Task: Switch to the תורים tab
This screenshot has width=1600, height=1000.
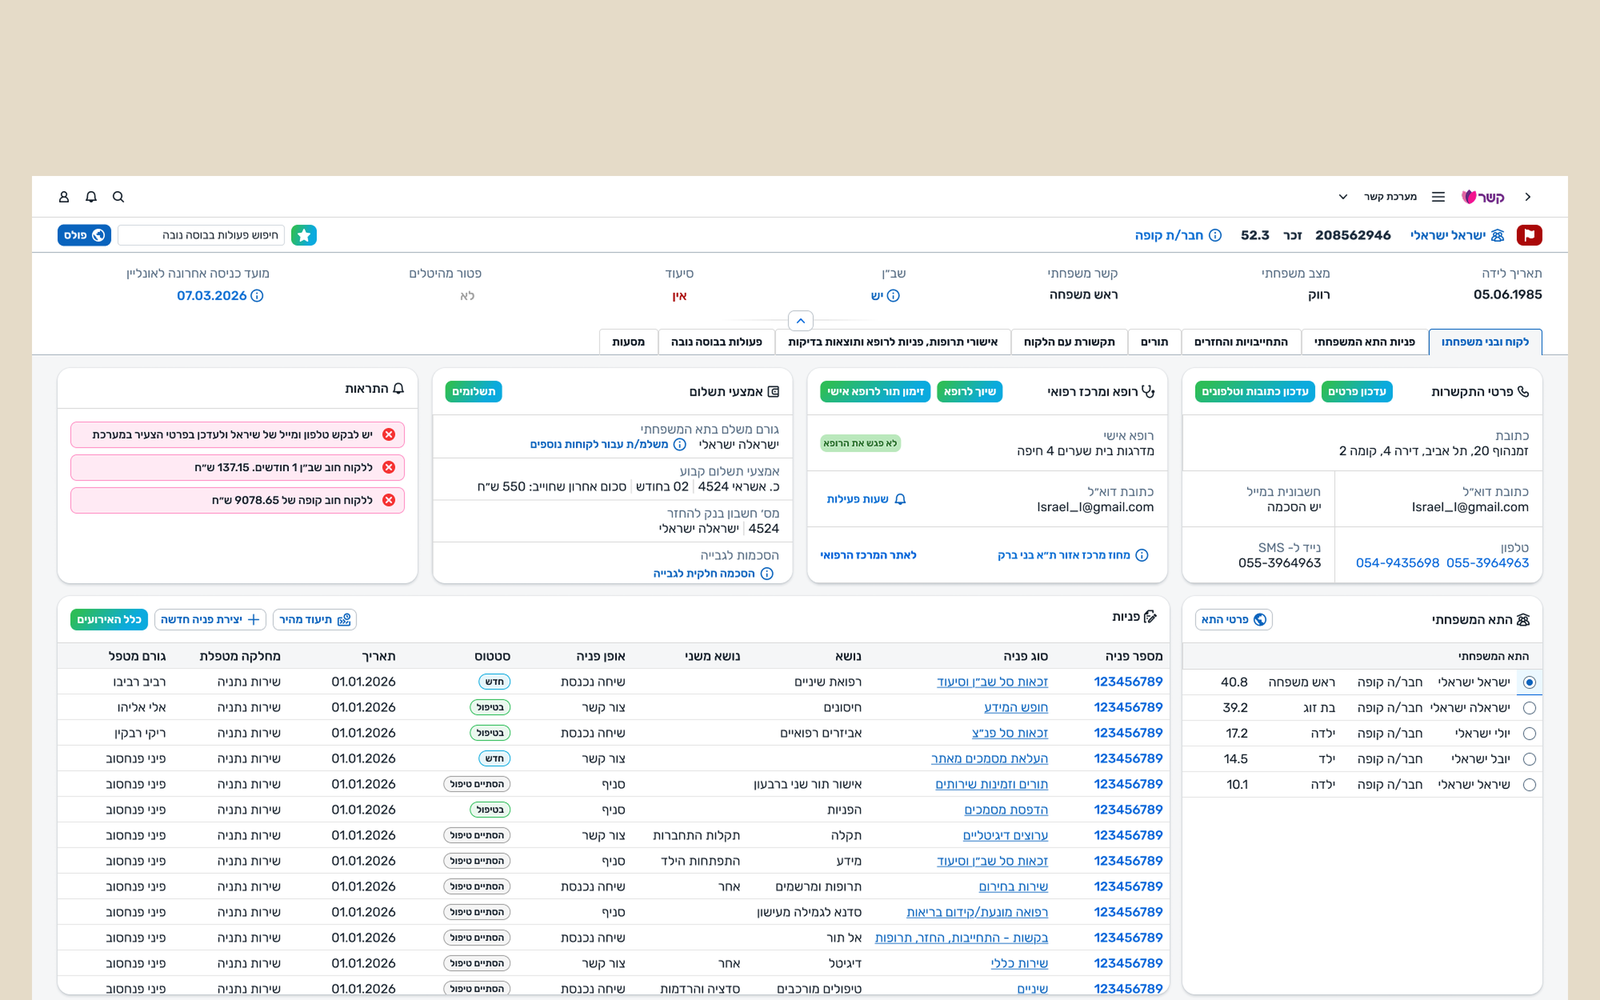Action: [1154, 342]
